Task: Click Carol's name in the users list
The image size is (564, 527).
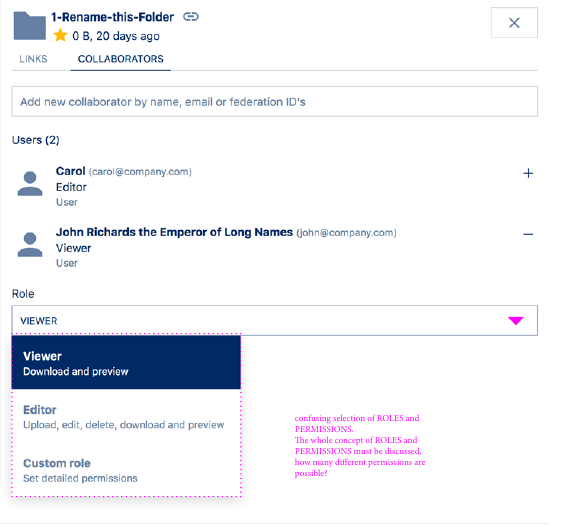Action: point(70,171)
